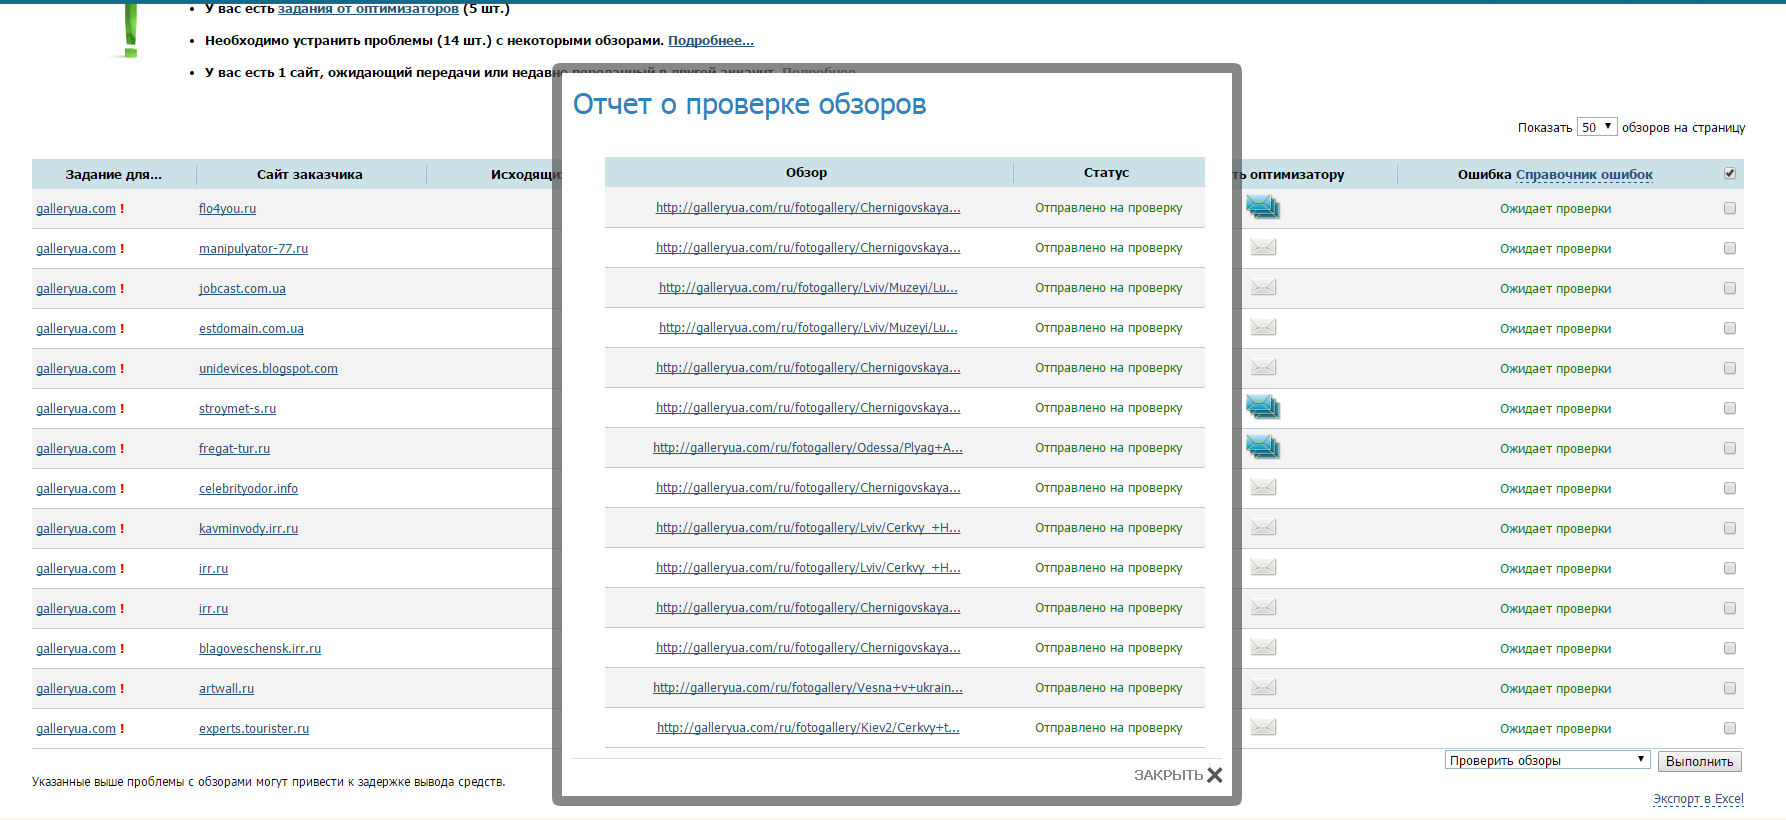Open the artwall.ru customer site link
This screenshot has width=1786, height=820.
[226, 689]
